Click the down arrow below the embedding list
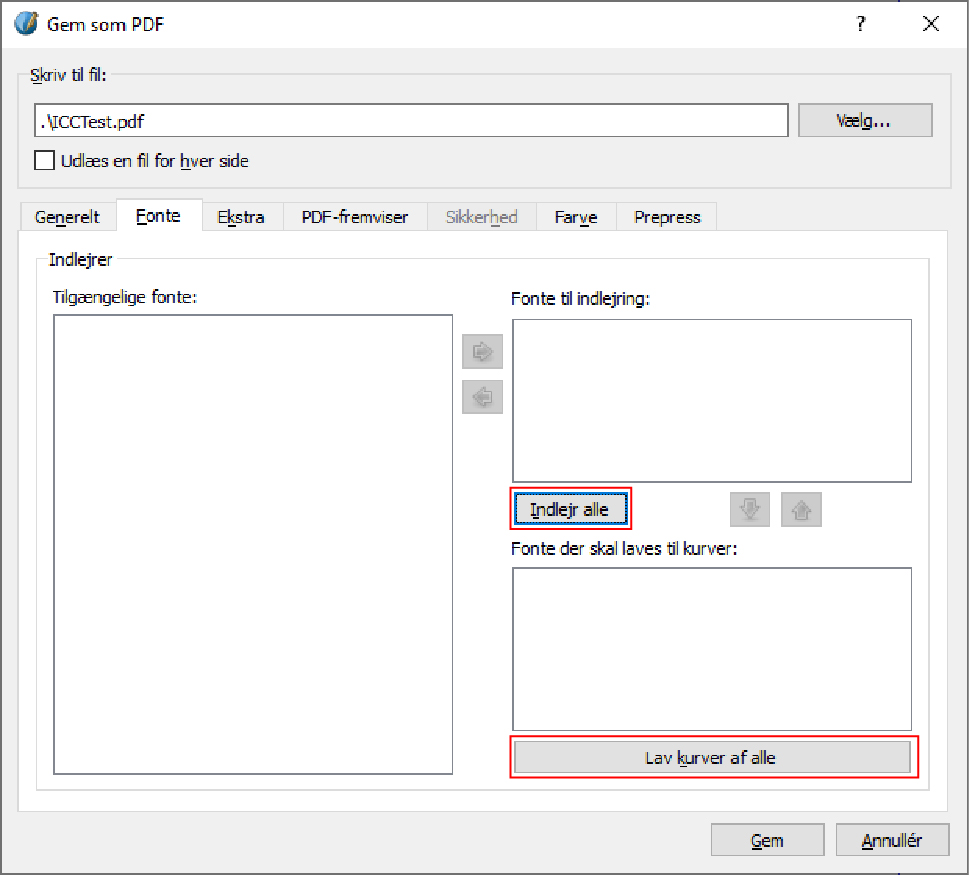 [x=749, y=510]
